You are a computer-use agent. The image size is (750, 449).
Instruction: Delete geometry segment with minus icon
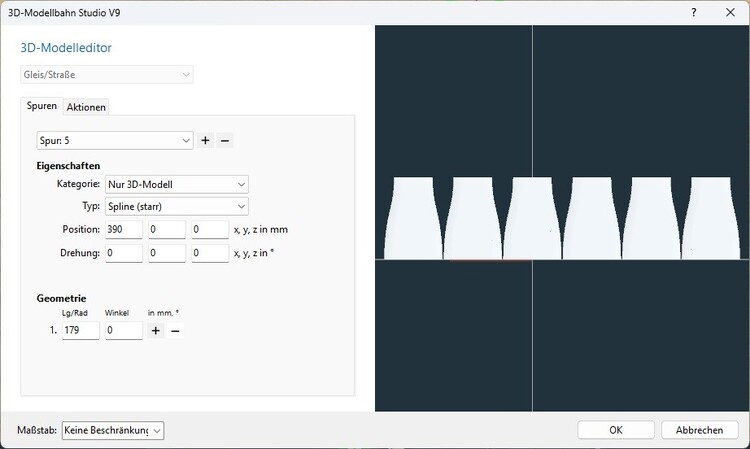tap(175, 330)
